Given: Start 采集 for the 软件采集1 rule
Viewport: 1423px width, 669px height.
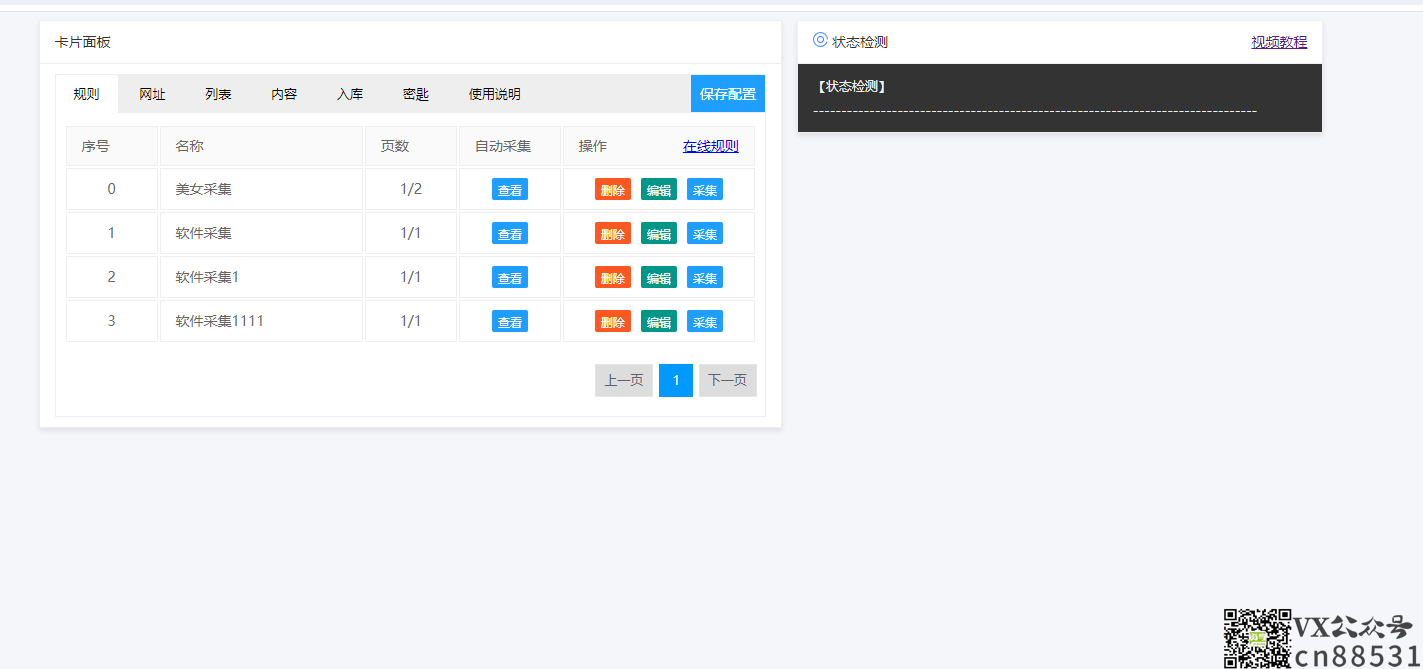Looking at the screenshot, I should coord(704,278).
